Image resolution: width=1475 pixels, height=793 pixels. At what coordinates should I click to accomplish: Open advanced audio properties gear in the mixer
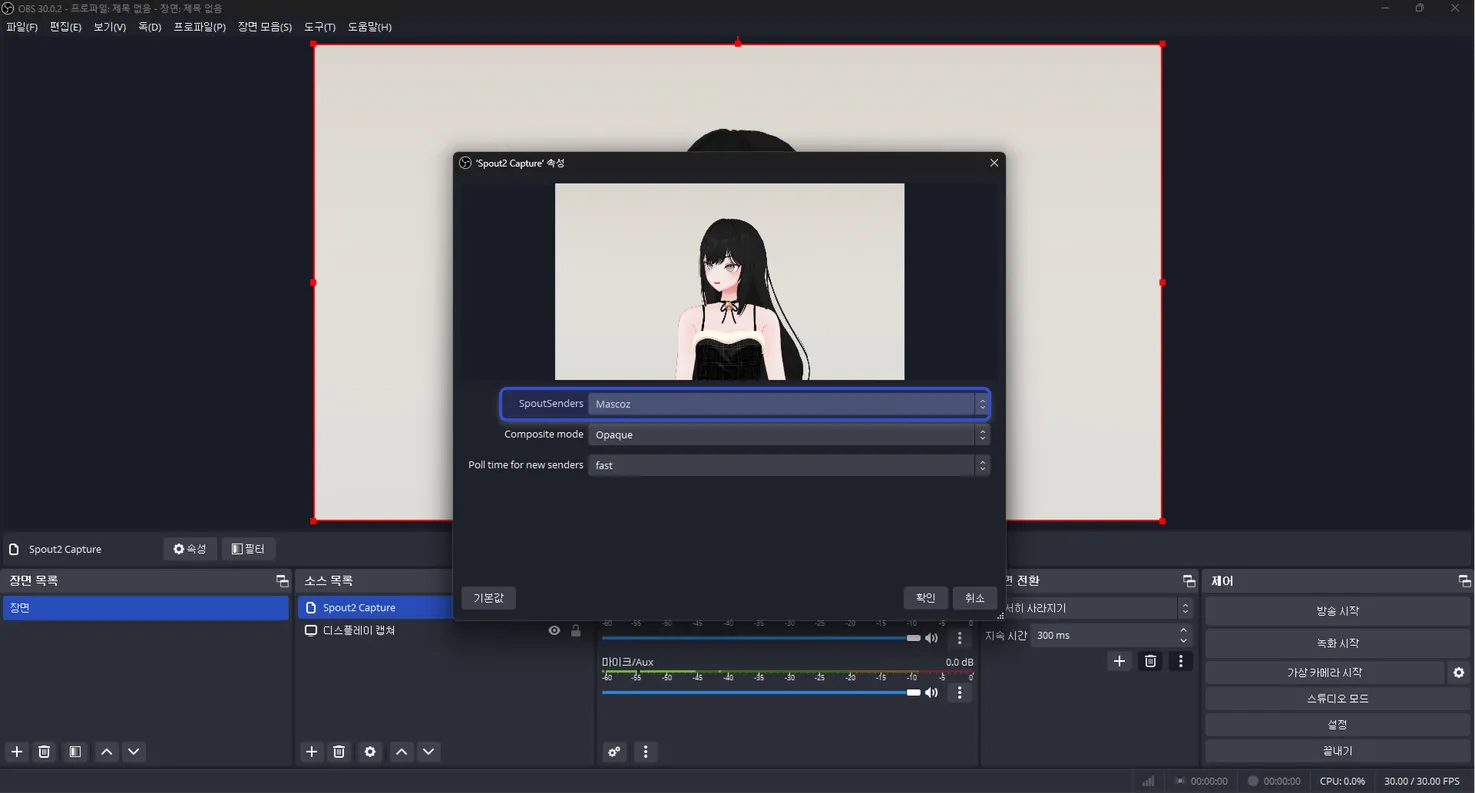(614, 752)
